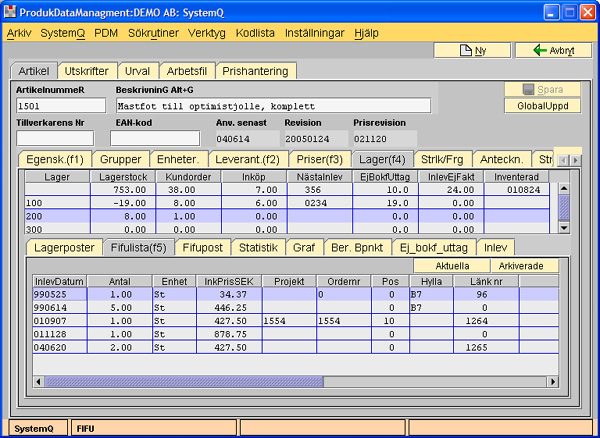Click the greyed Spara button
The width and height of the screenshot is (600, 438).
[x=542, y=90]
